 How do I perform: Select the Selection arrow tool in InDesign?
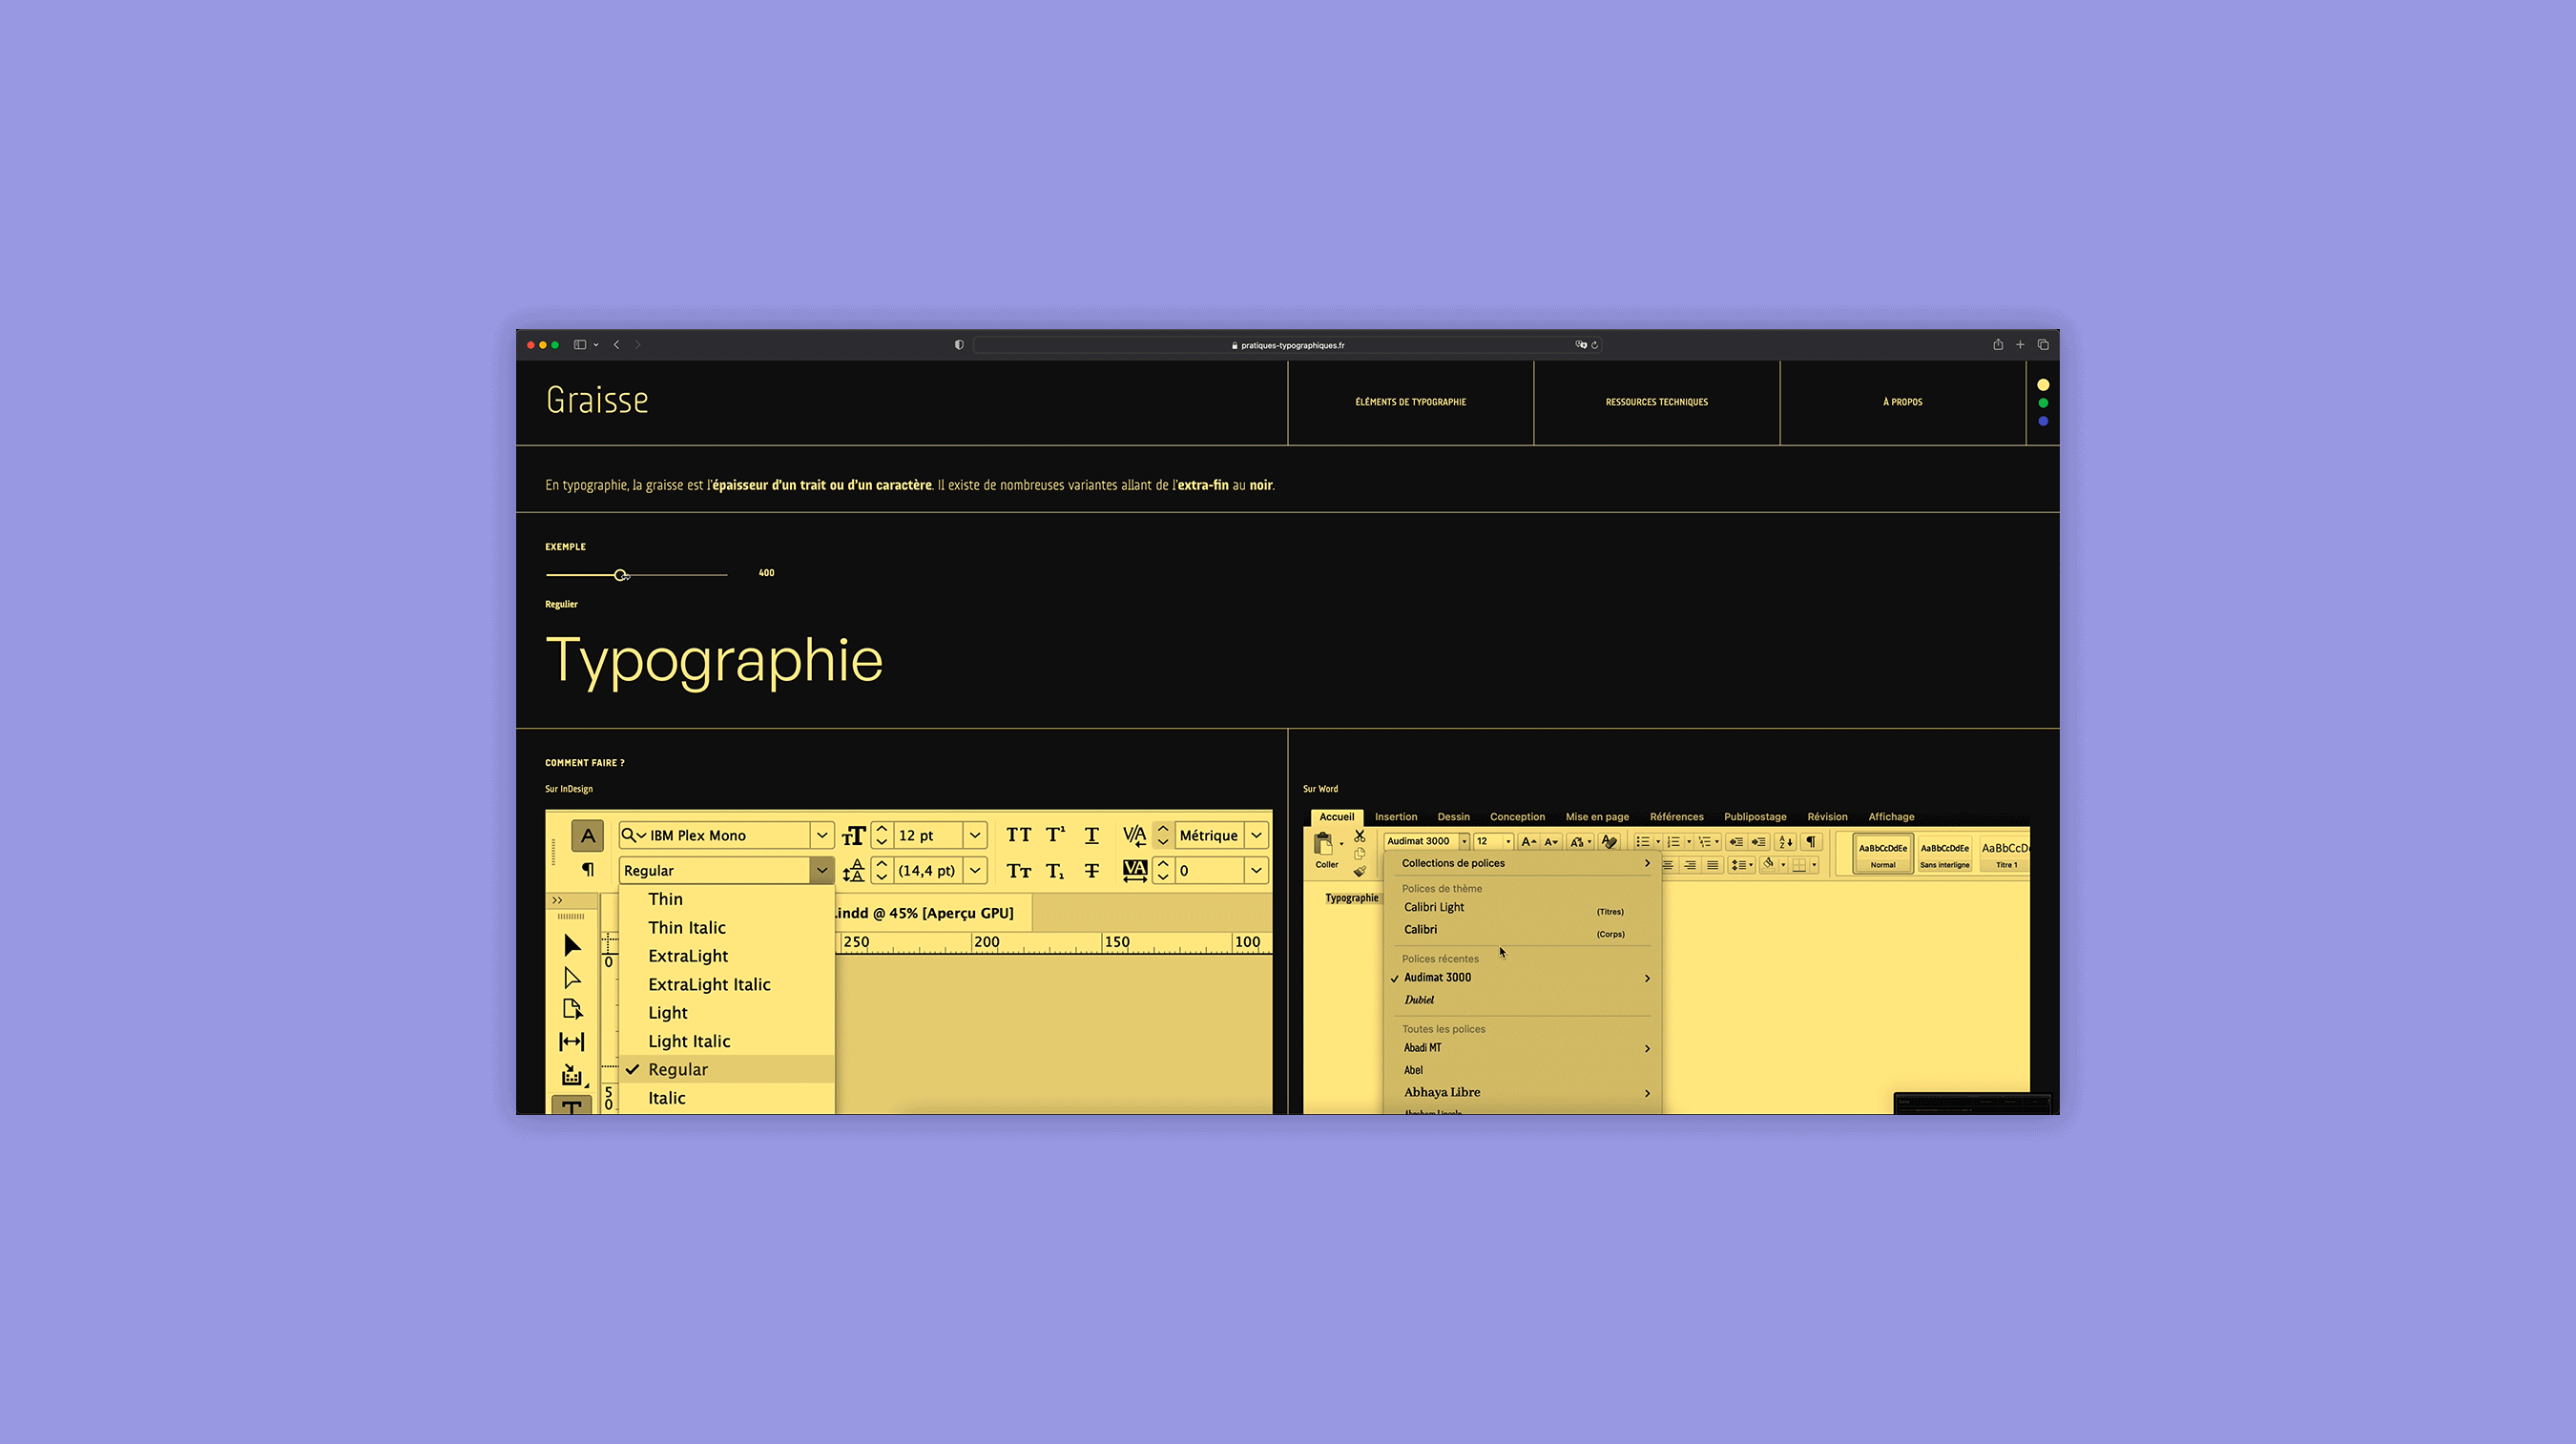pyautogui.click(x=572, y=945)
